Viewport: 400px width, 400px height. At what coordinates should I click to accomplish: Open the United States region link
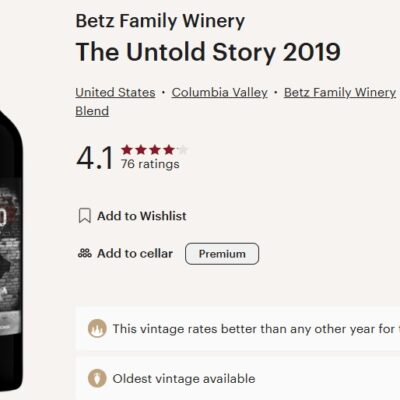[x=115, y=92]
